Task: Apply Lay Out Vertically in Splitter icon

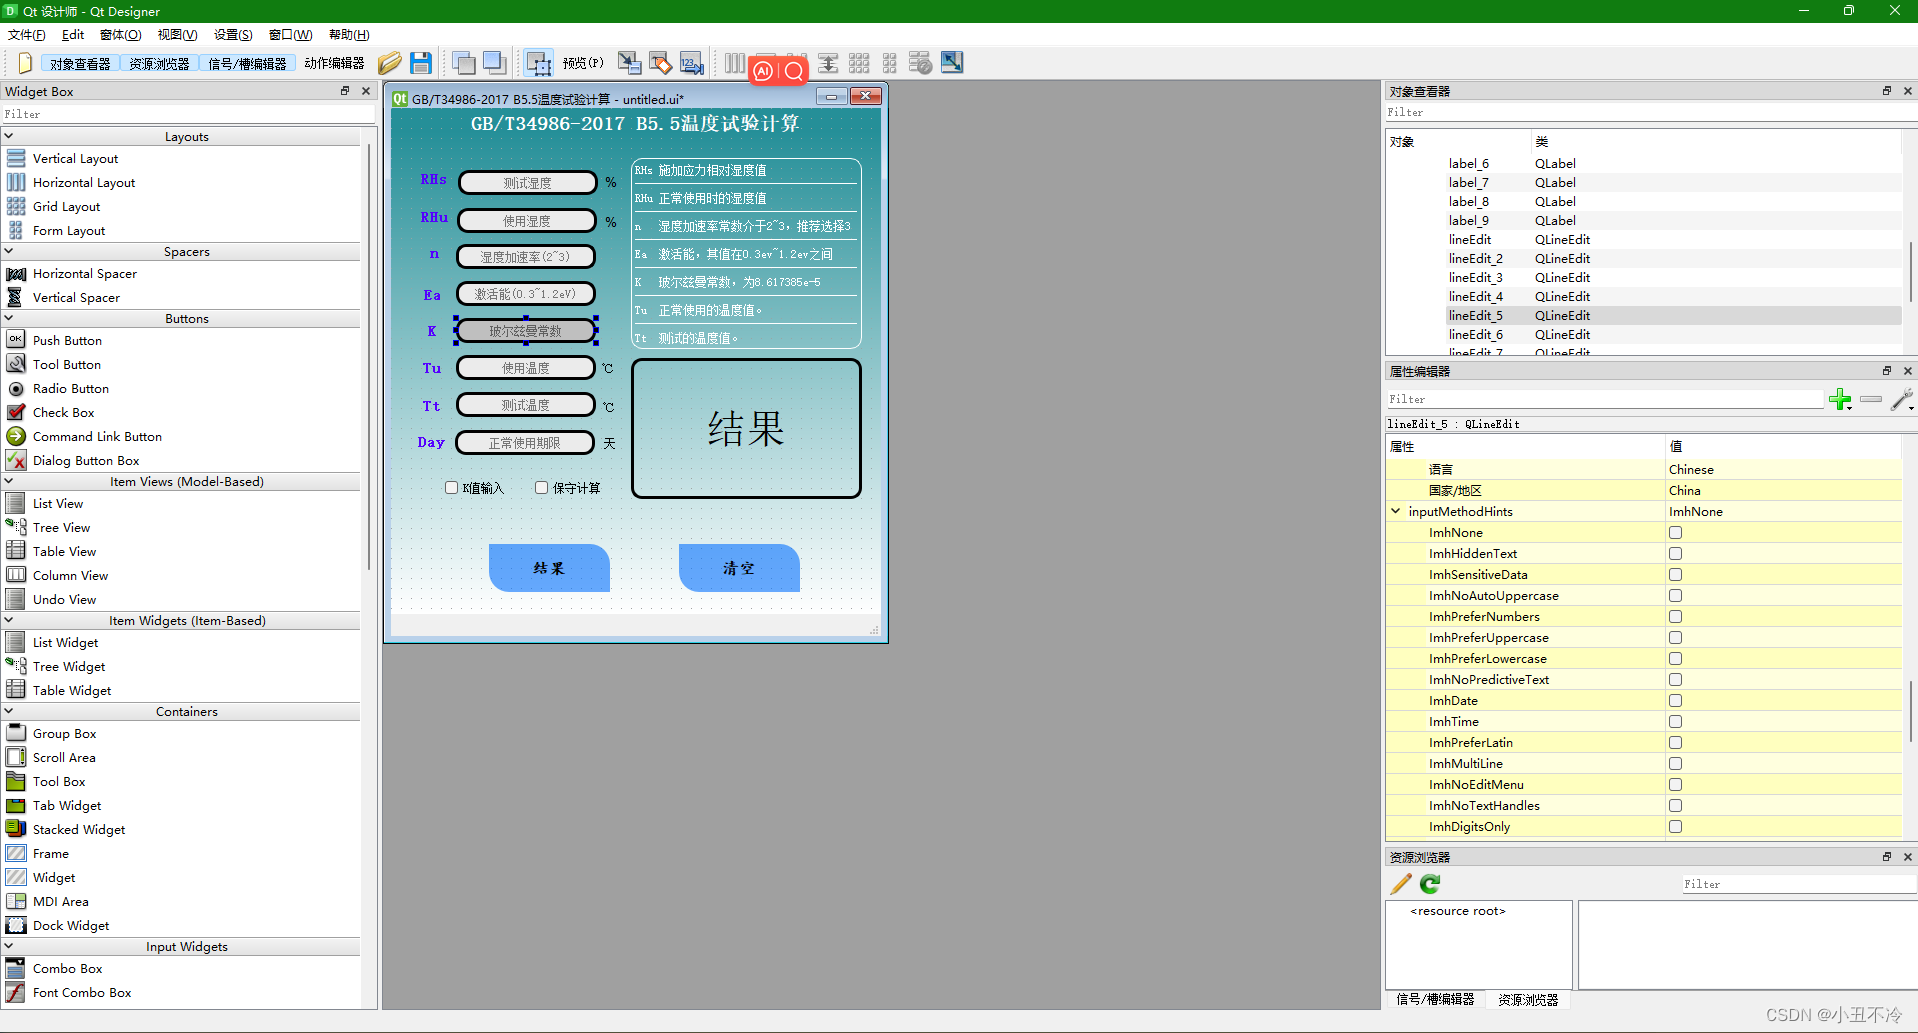Action: pyautogui.click(x=828, y=63)
